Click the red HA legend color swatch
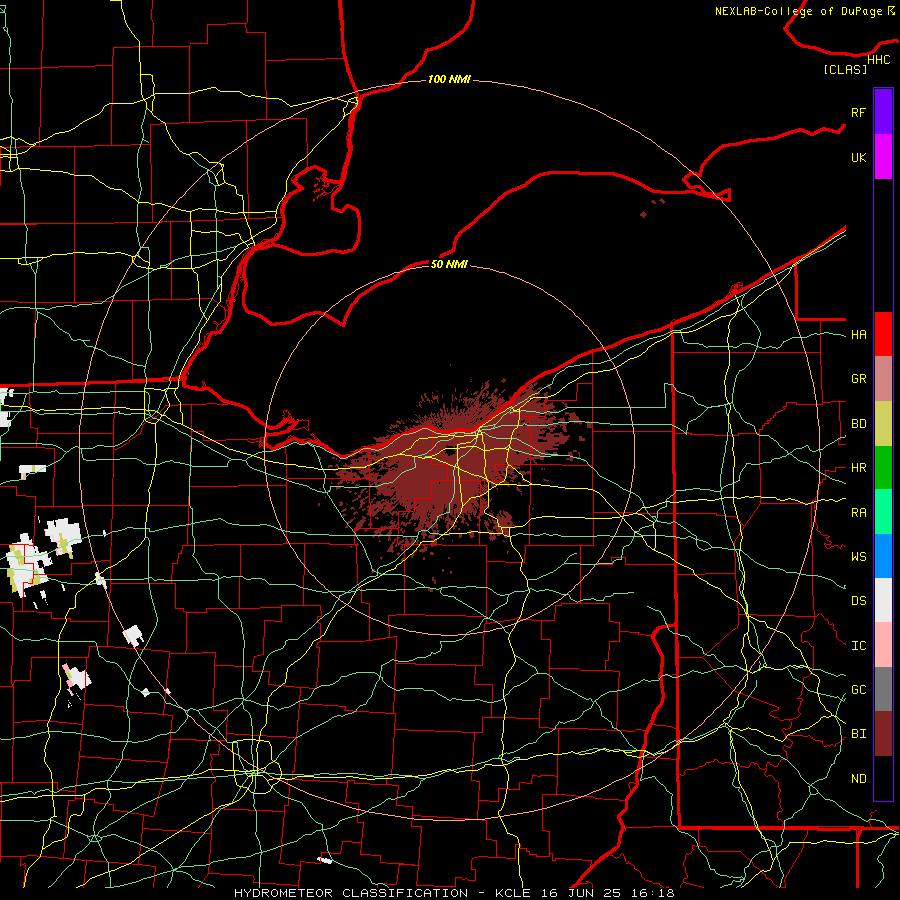Screen dimensions: 900x900 click(x=883, y=334)
